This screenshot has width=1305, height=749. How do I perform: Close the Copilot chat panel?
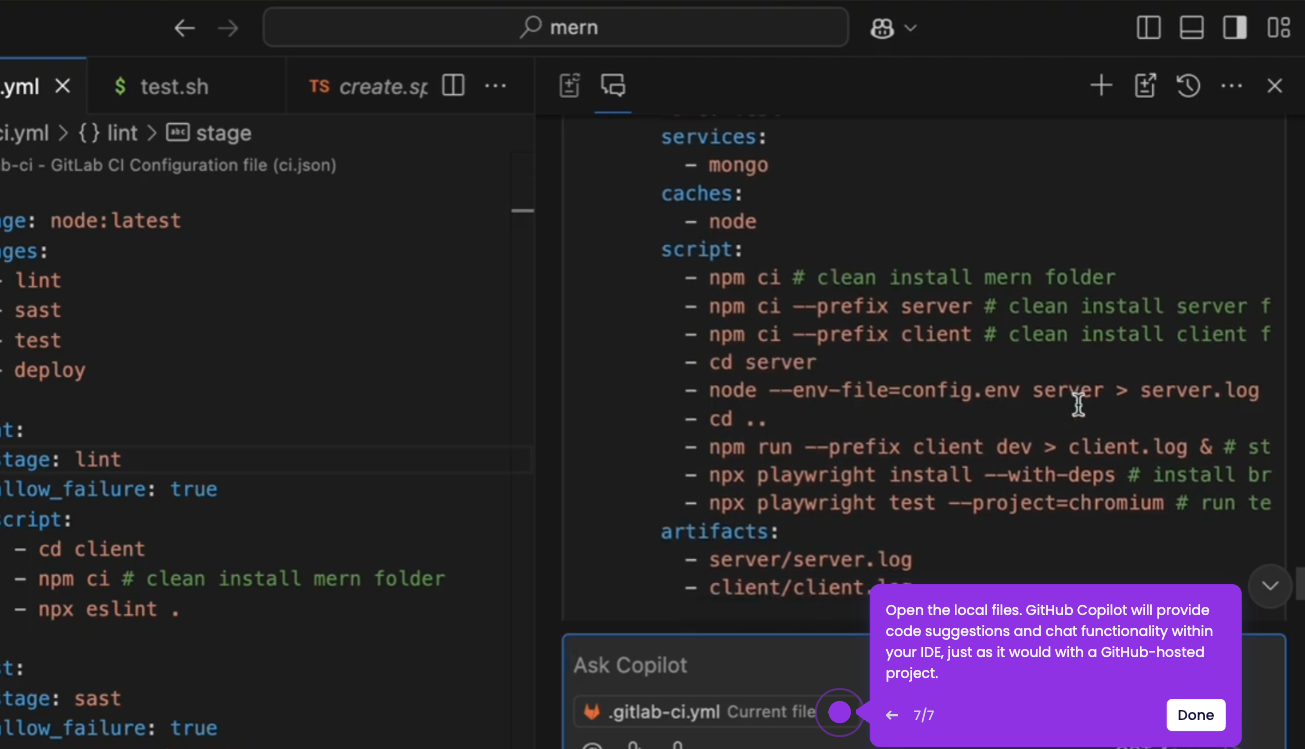click(x=1275, y=86)
